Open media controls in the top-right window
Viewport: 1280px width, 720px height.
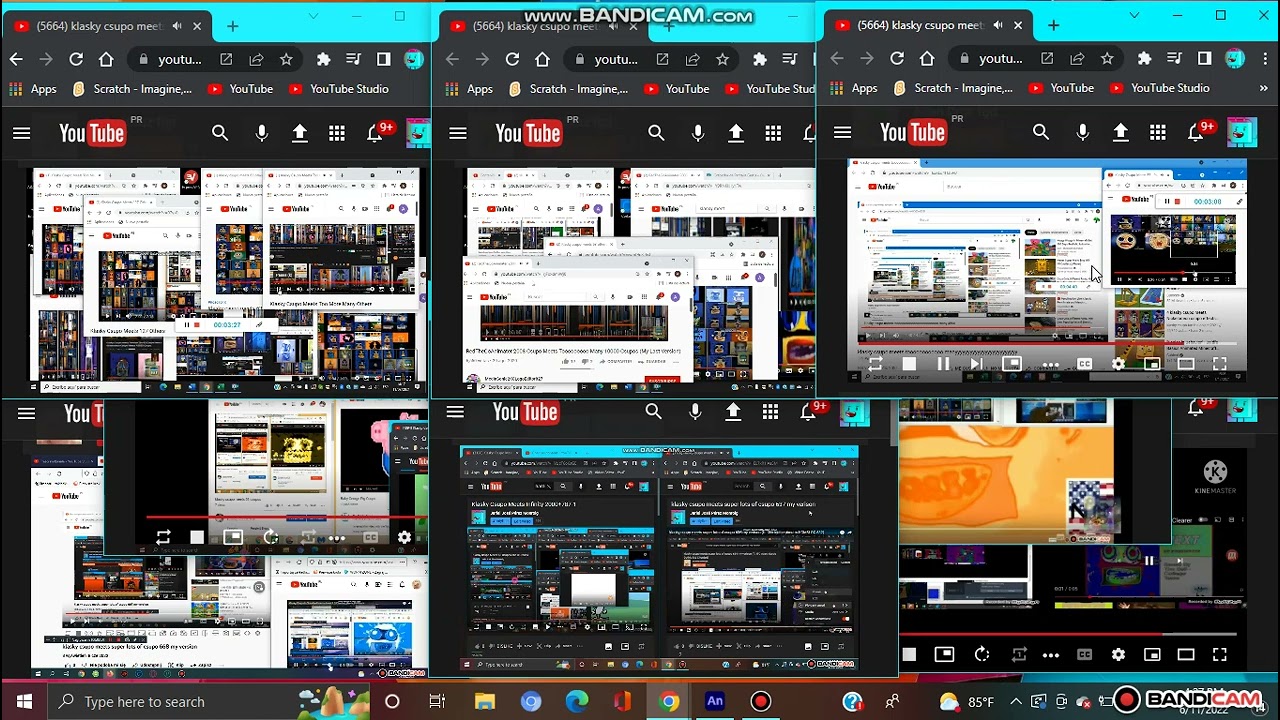tap(1174, 58)
